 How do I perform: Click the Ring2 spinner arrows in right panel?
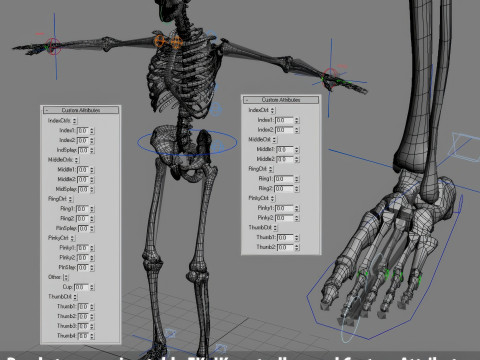297,189
